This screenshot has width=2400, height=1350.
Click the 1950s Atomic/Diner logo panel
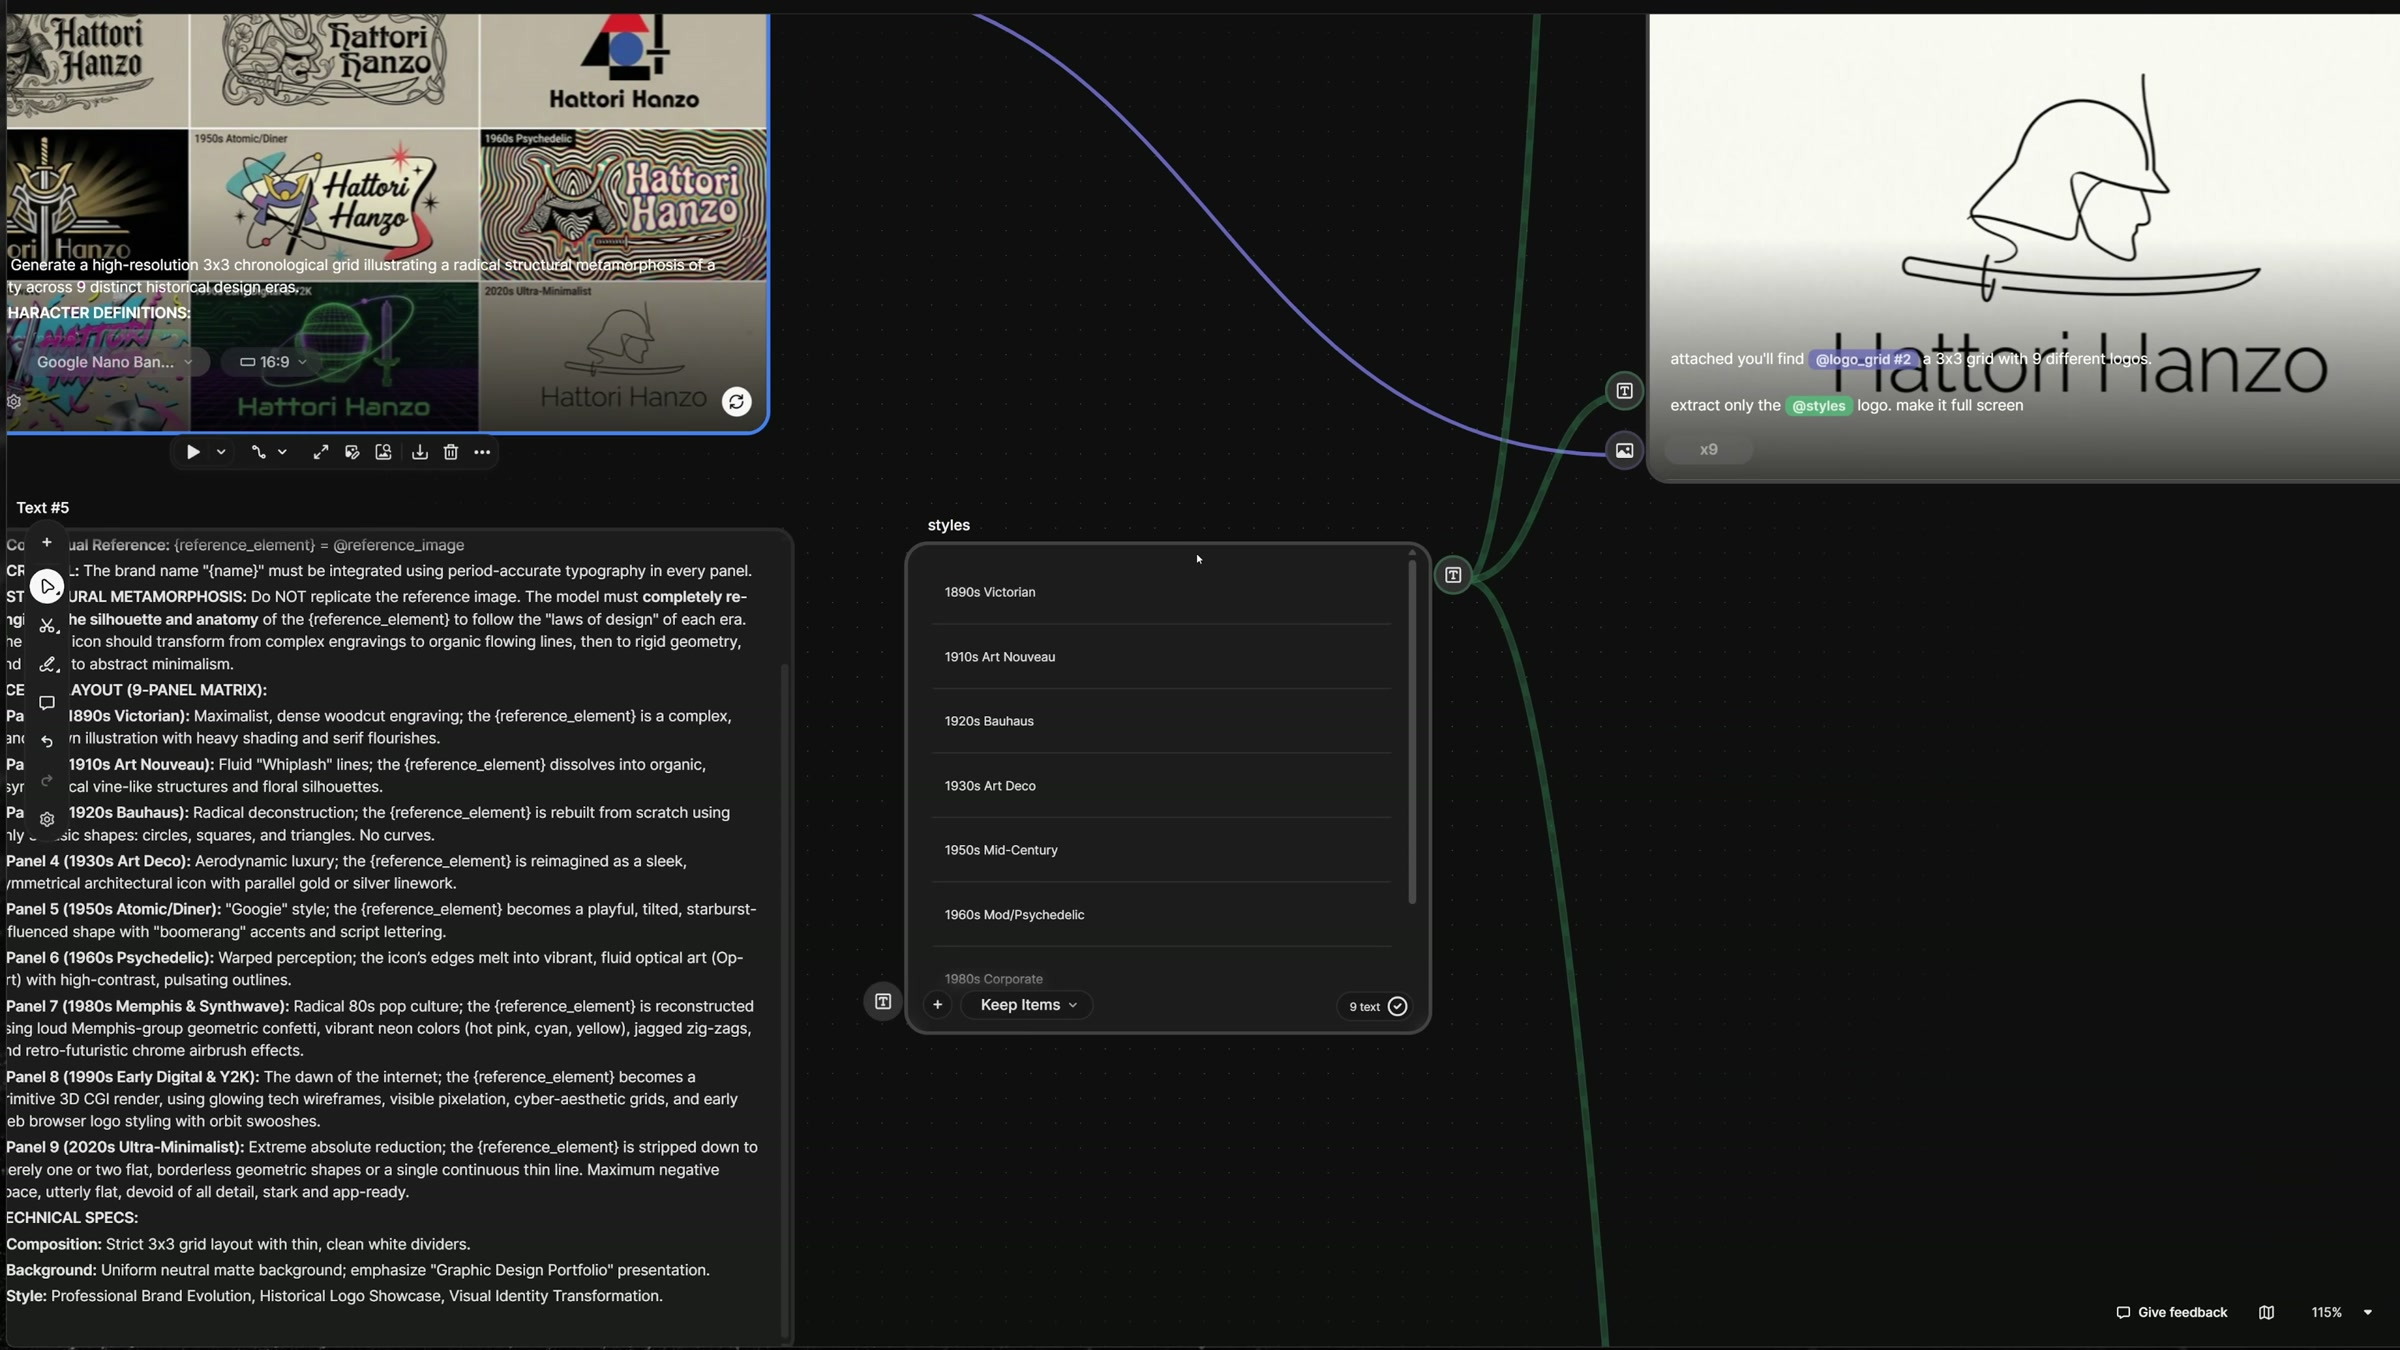coord(334,204)
